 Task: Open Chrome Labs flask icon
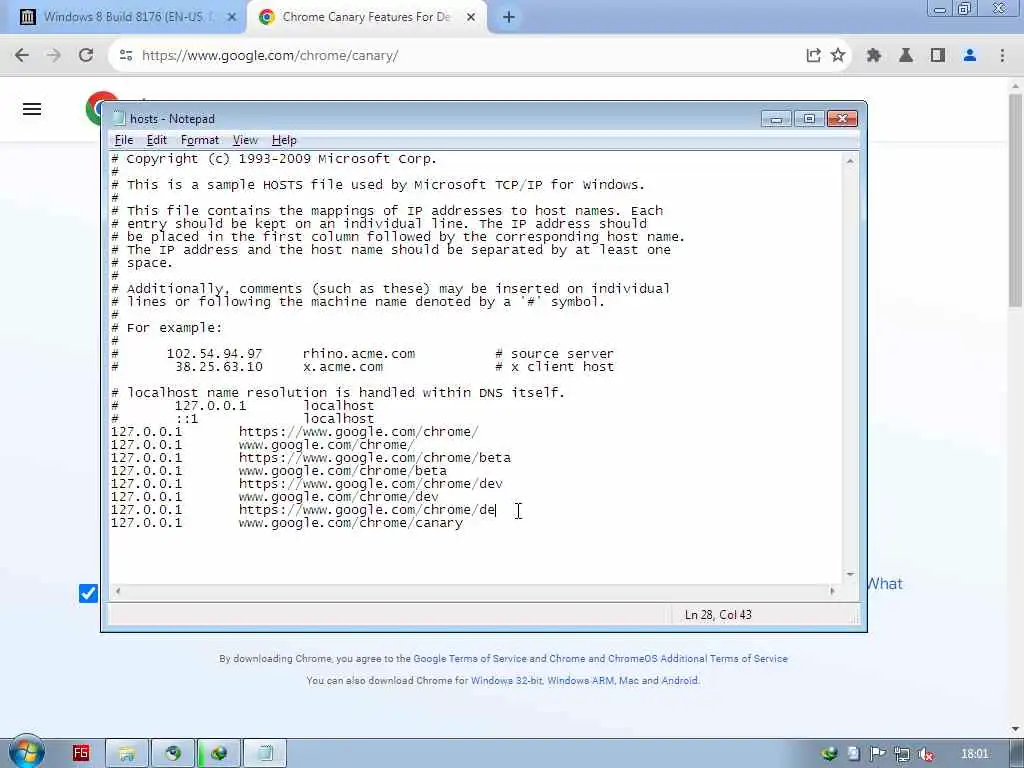click(906, 56)
